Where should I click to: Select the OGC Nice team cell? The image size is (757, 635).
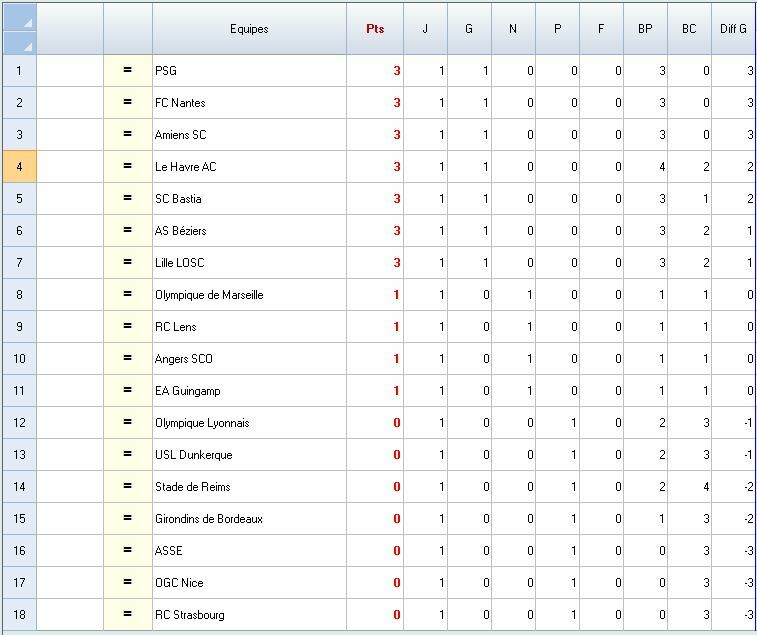coord(249,583)
